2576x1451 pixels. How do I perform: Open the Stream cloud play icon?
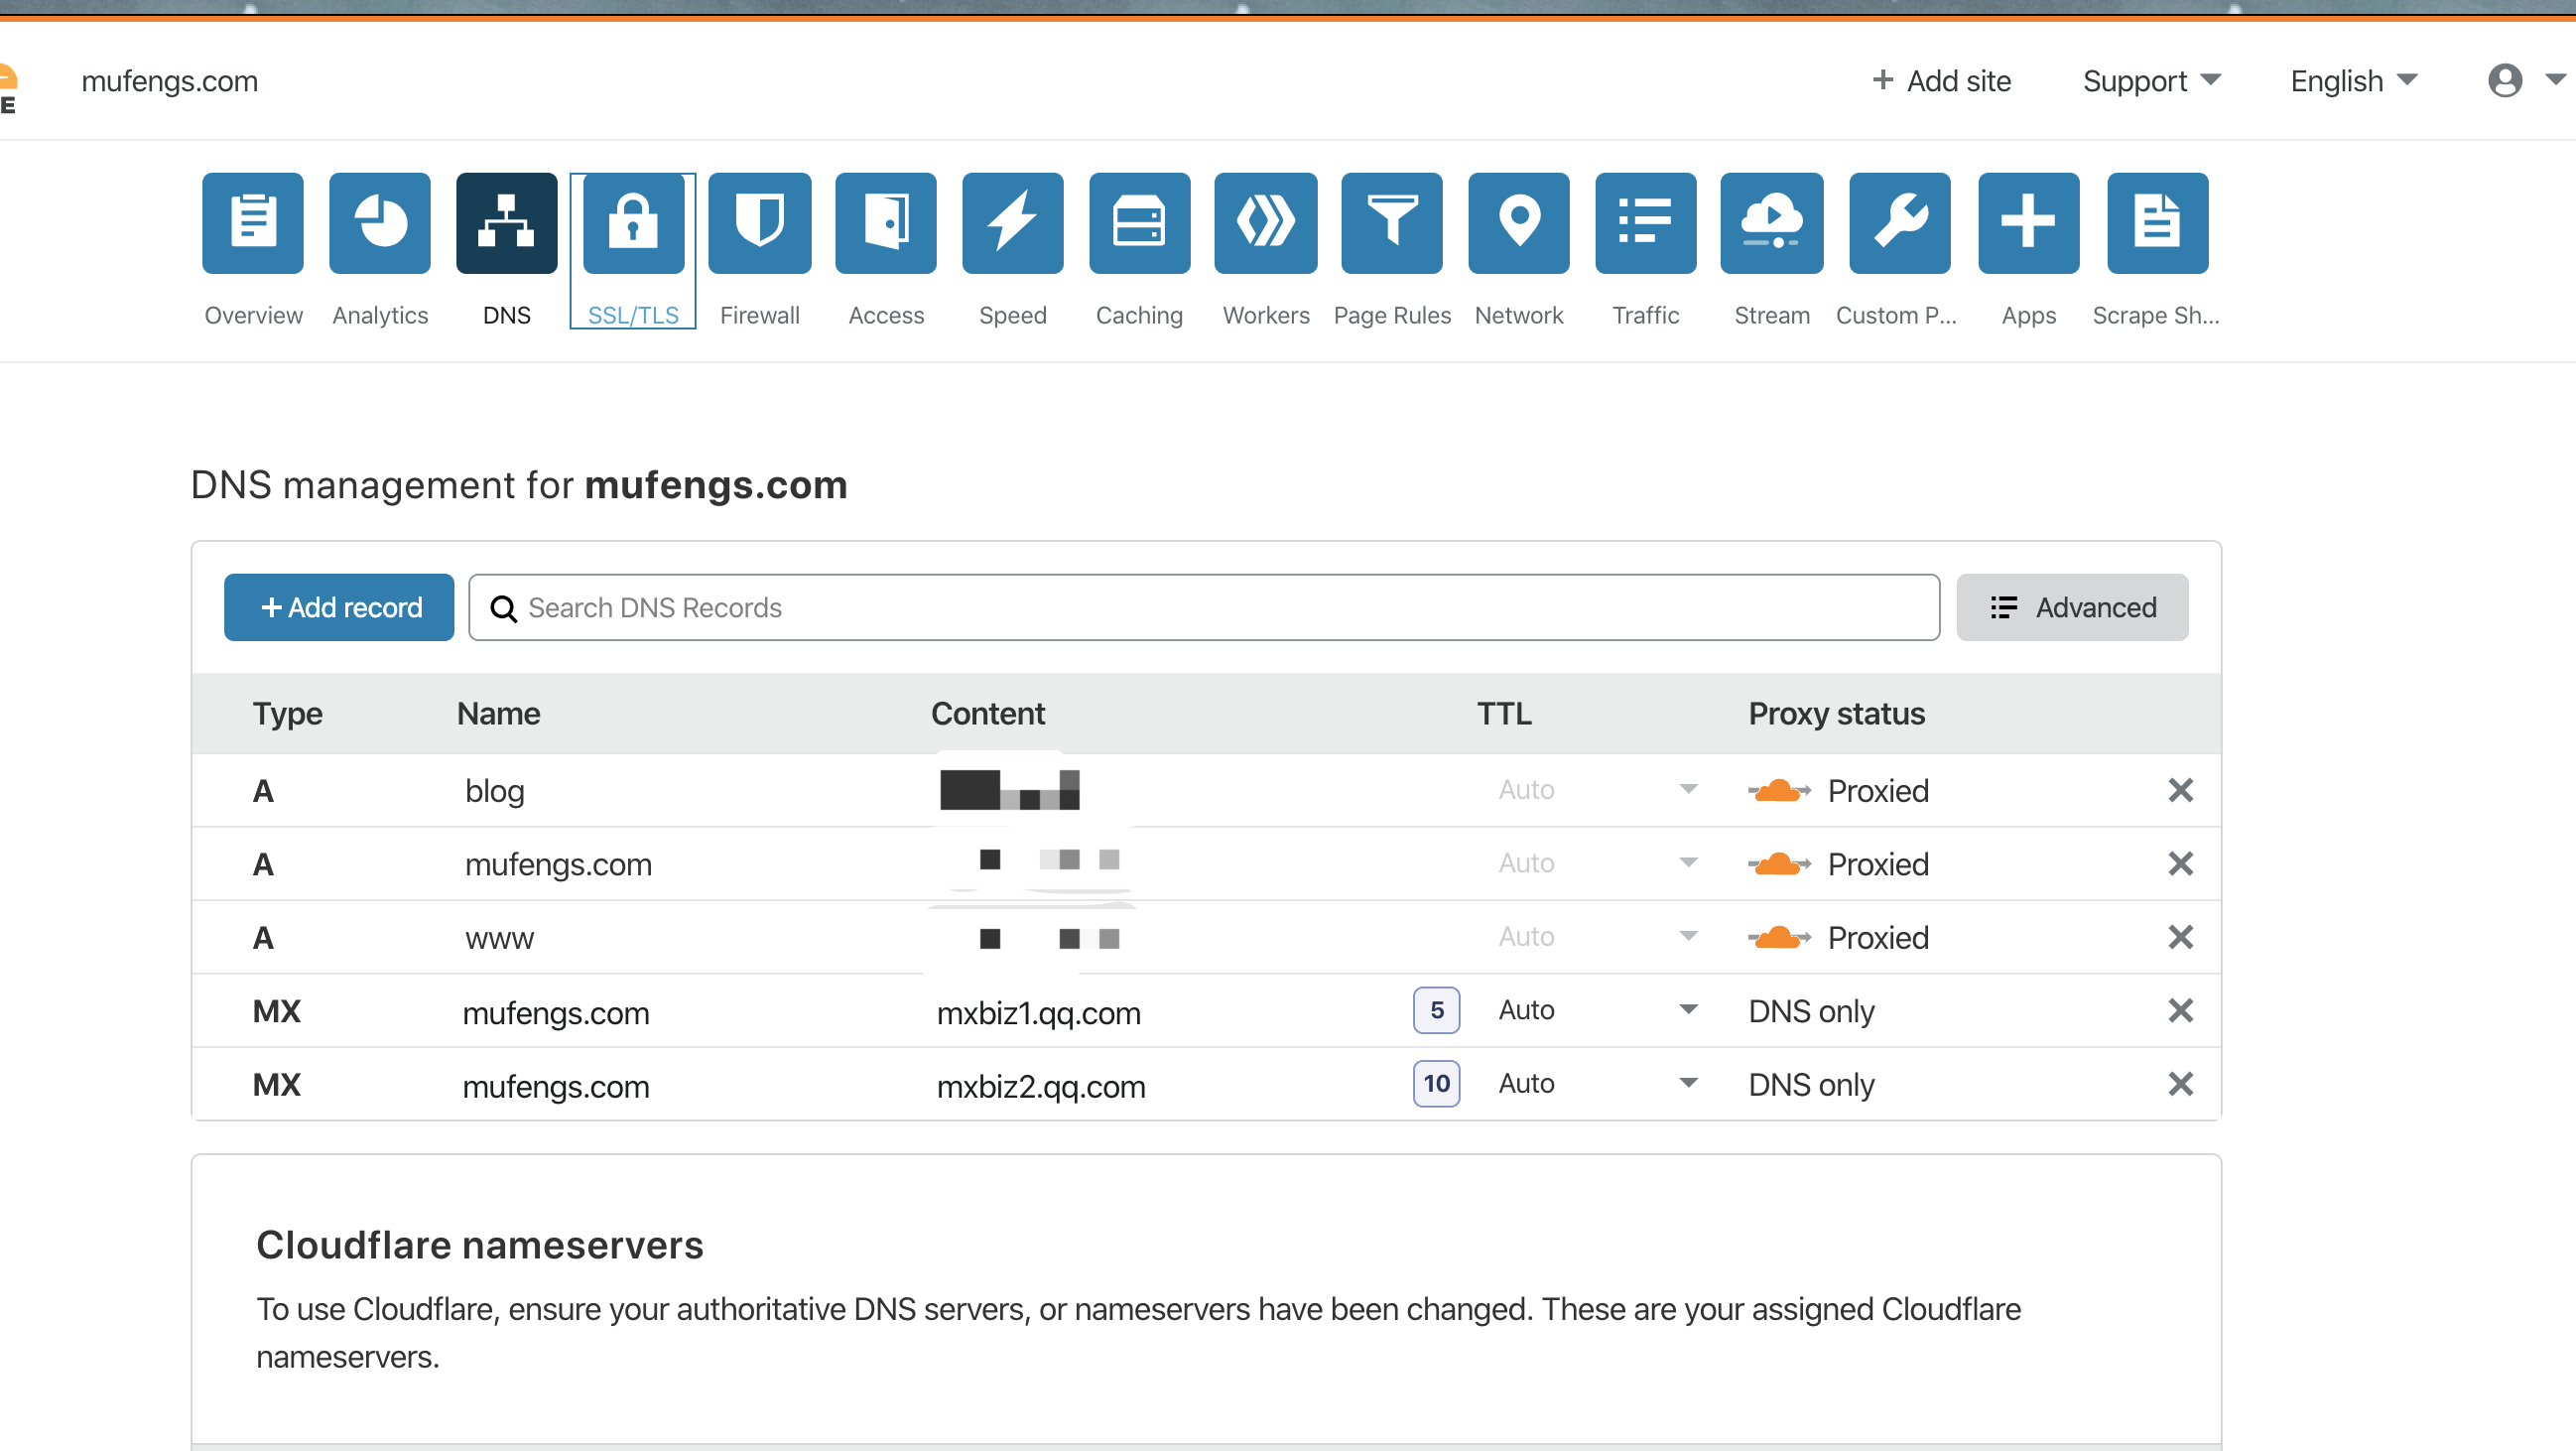pos(1771,222)
